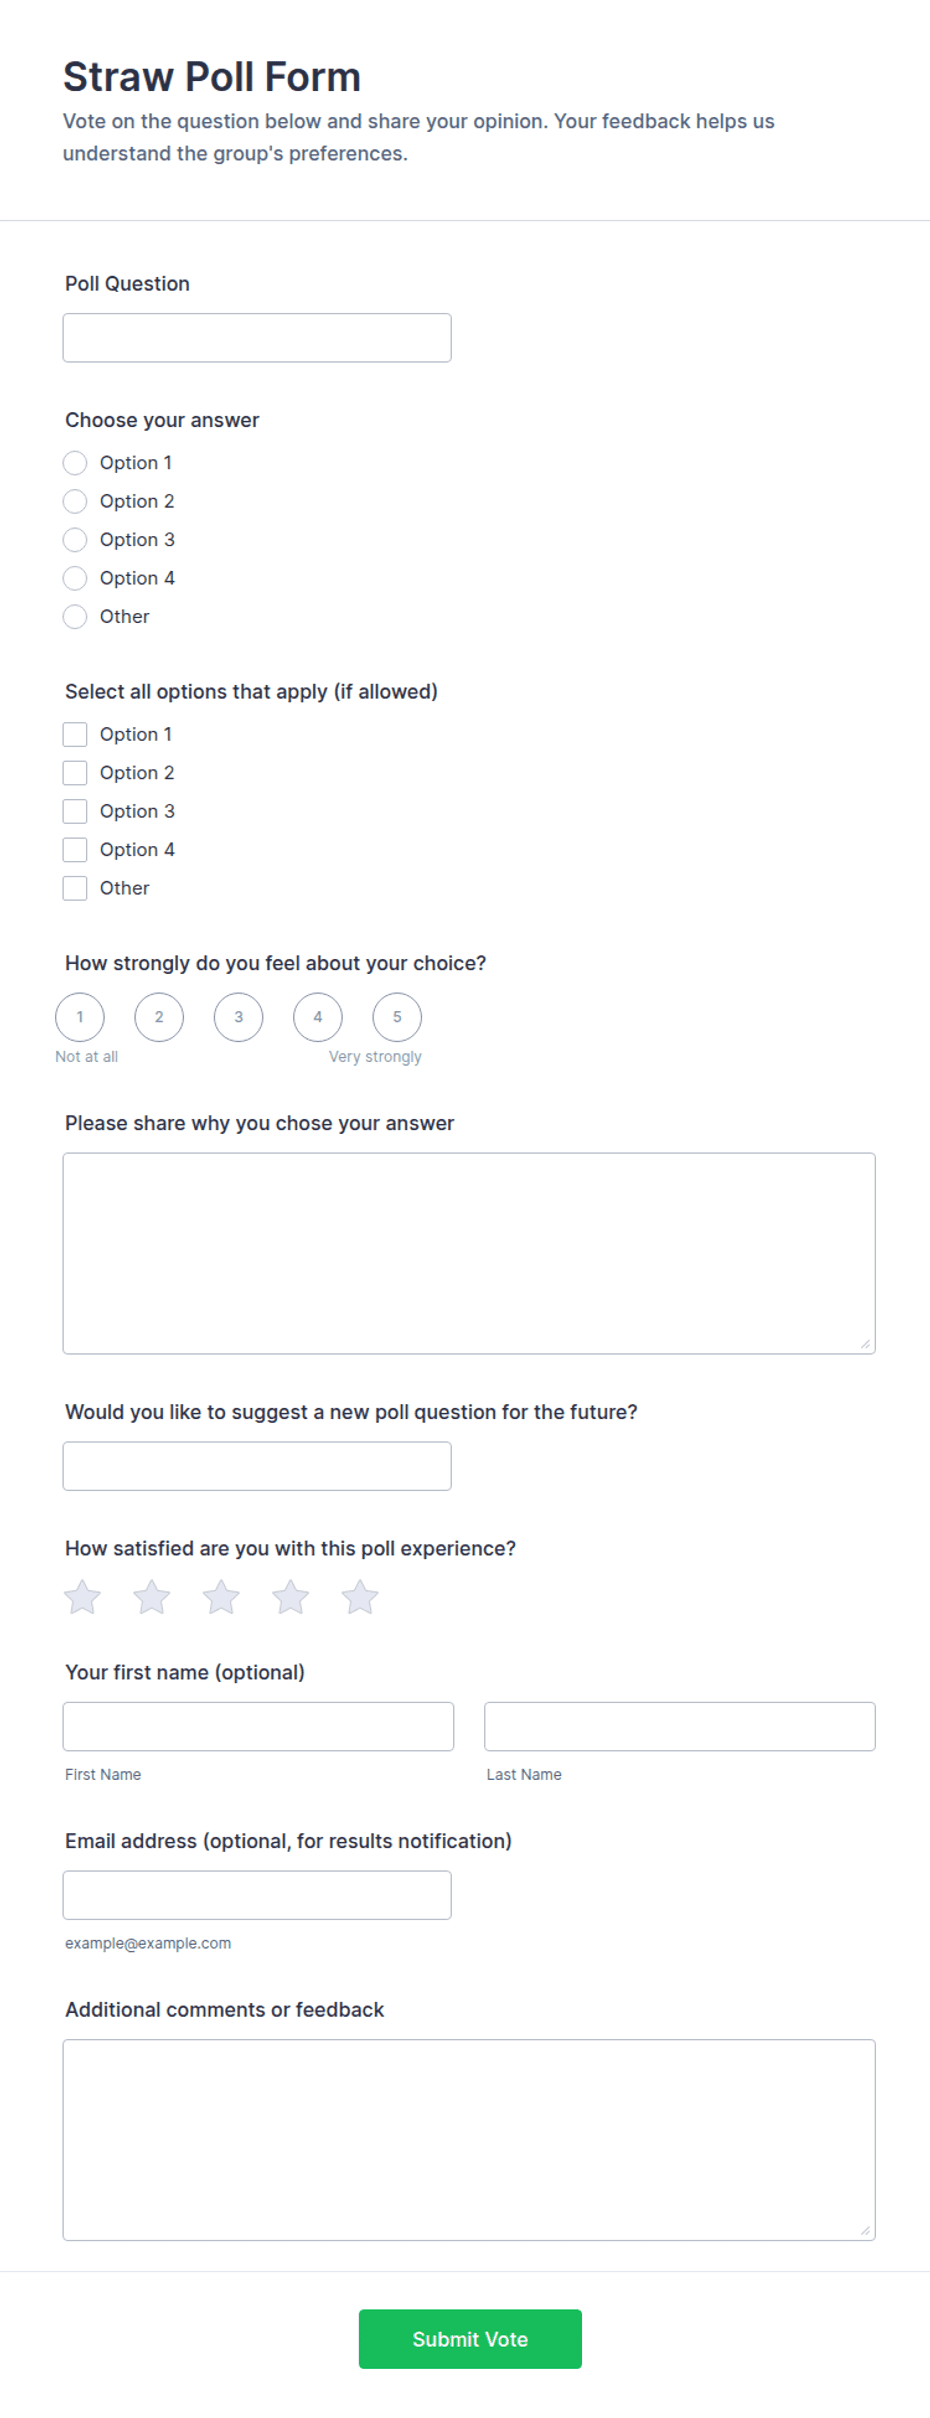Focus the suggest new poll question field
This screenshot has width=930, height=2418.
pyautogui.click(x=257, y=1466)
